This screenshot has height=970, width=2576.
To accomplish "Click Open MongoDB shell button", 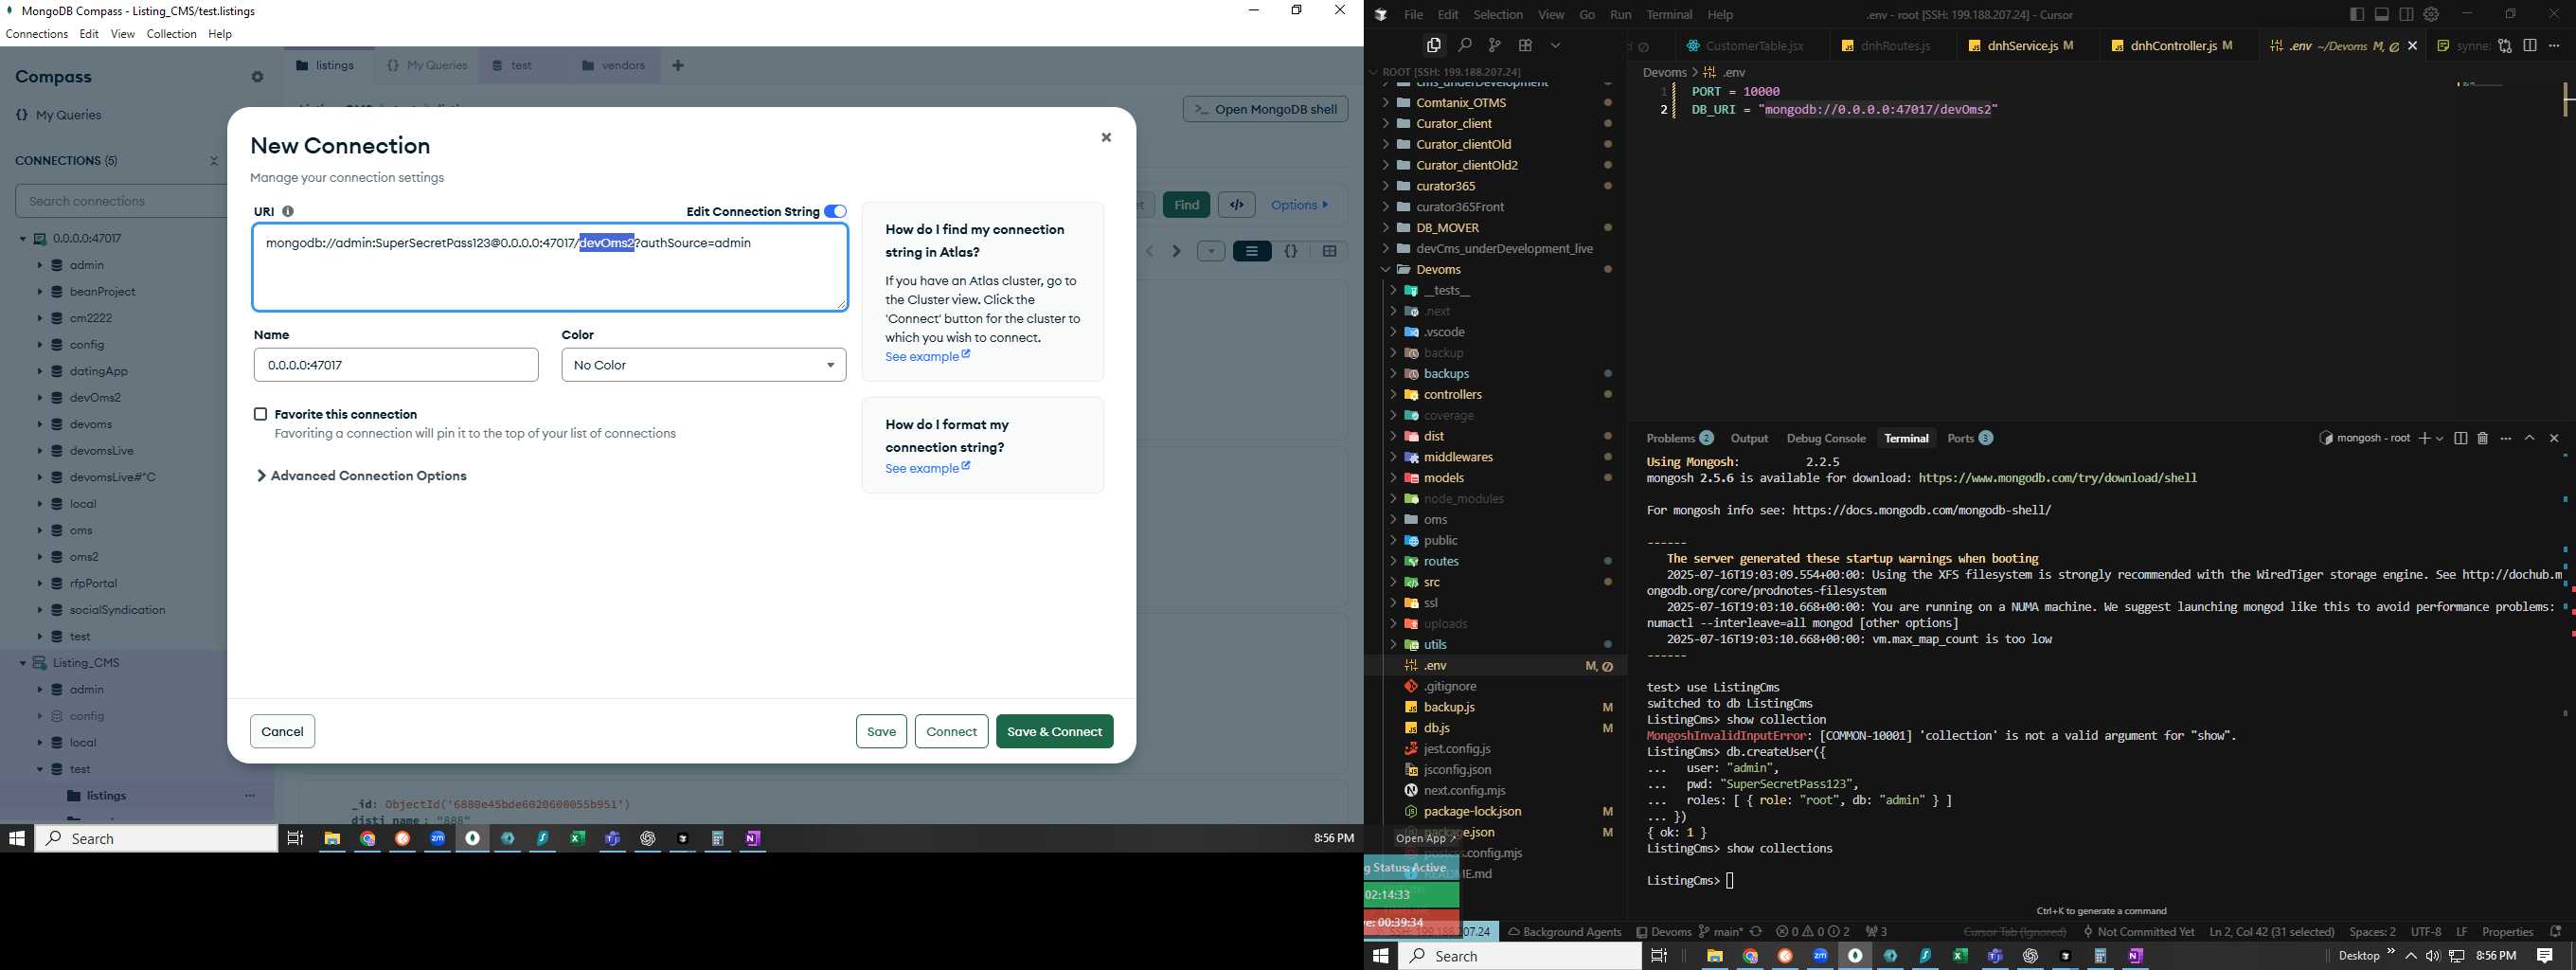I will pos(1265,109).
